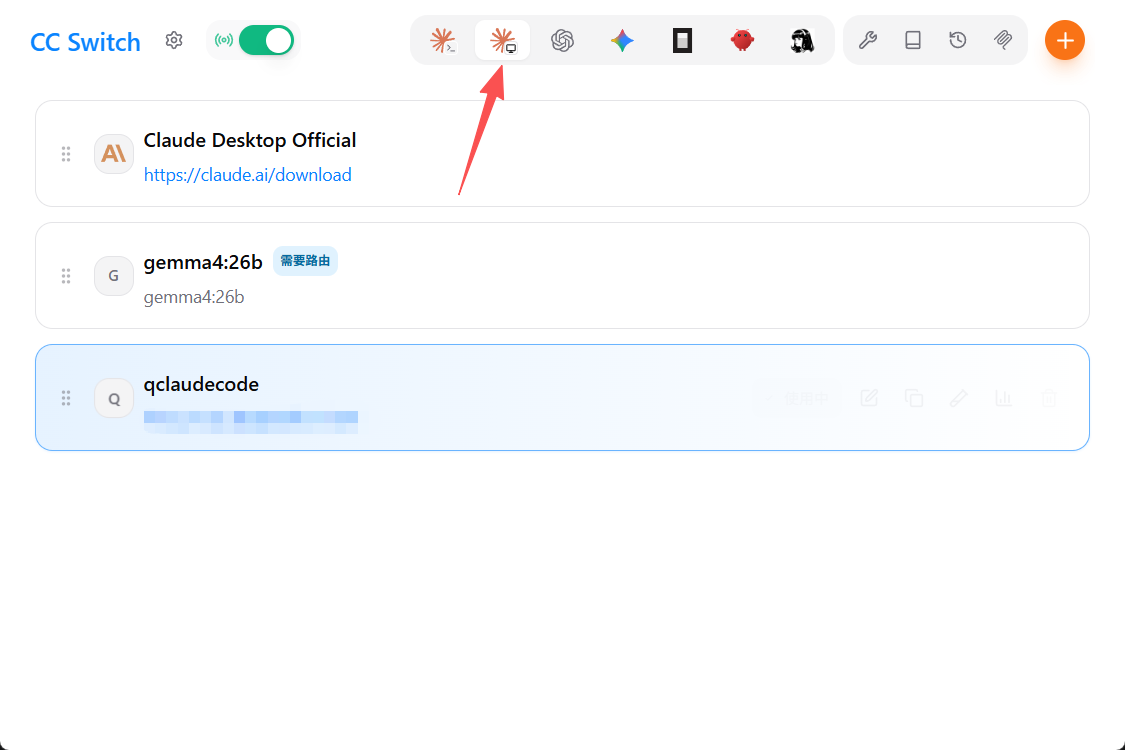Viewport: 1125px width, 750px height.
Task: Grab the drag handle of Claude Desktop Official
Action: point(66,154)
